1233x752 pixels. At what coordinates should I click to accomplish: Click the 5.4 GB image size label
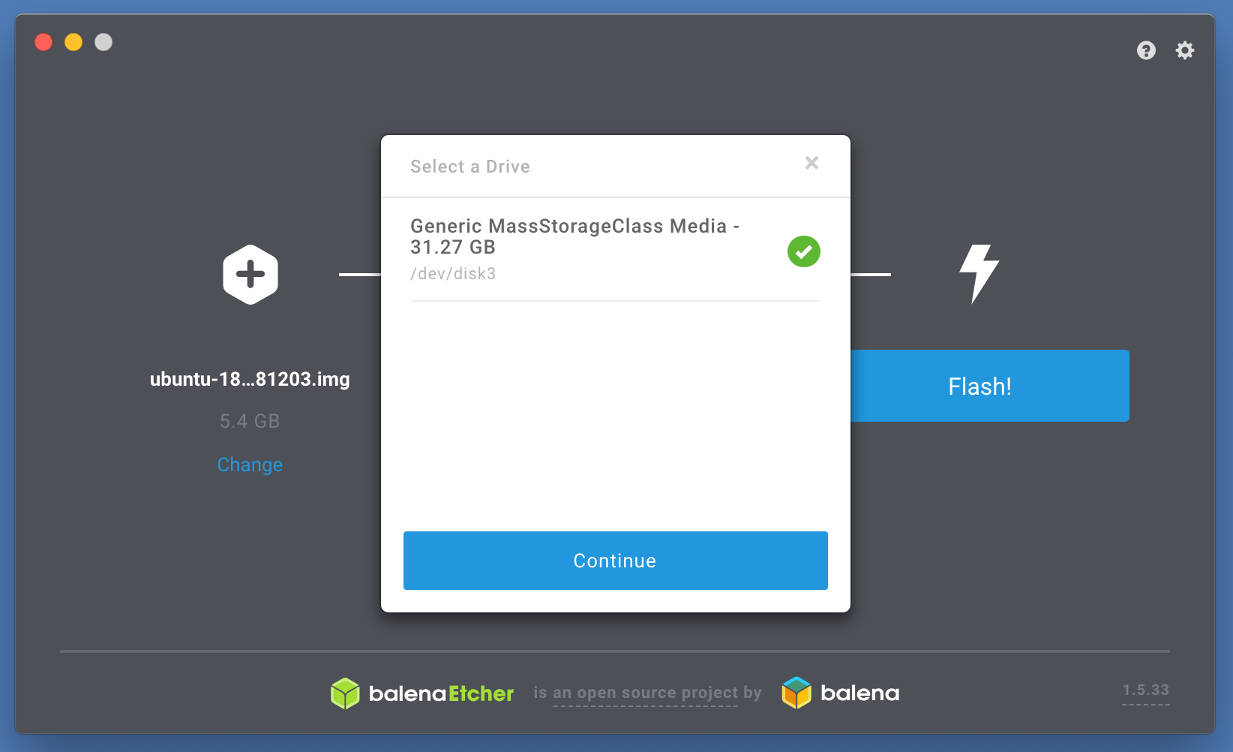pos(250,422)
